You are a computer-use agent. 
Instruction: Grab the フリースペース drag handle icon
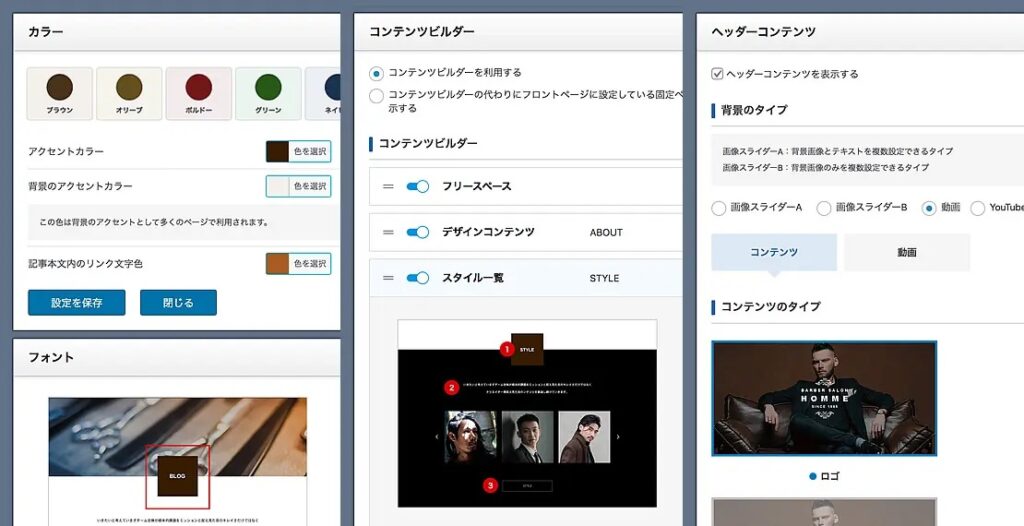388,186
